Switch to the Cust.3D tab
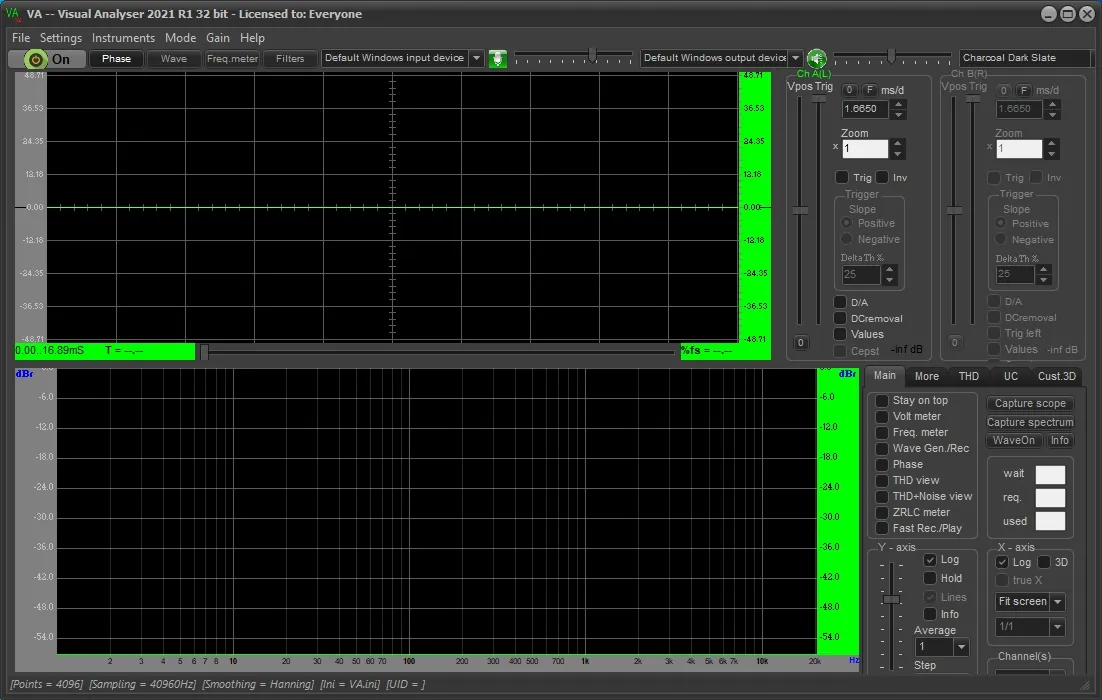This screenshot has width=1102, height=700. point(1056,376)
